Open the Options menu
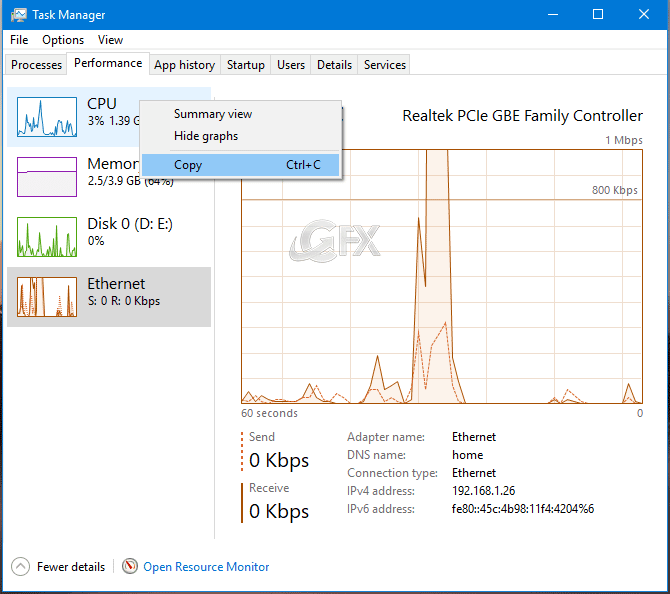670x594 pixels. click(63, 40)
